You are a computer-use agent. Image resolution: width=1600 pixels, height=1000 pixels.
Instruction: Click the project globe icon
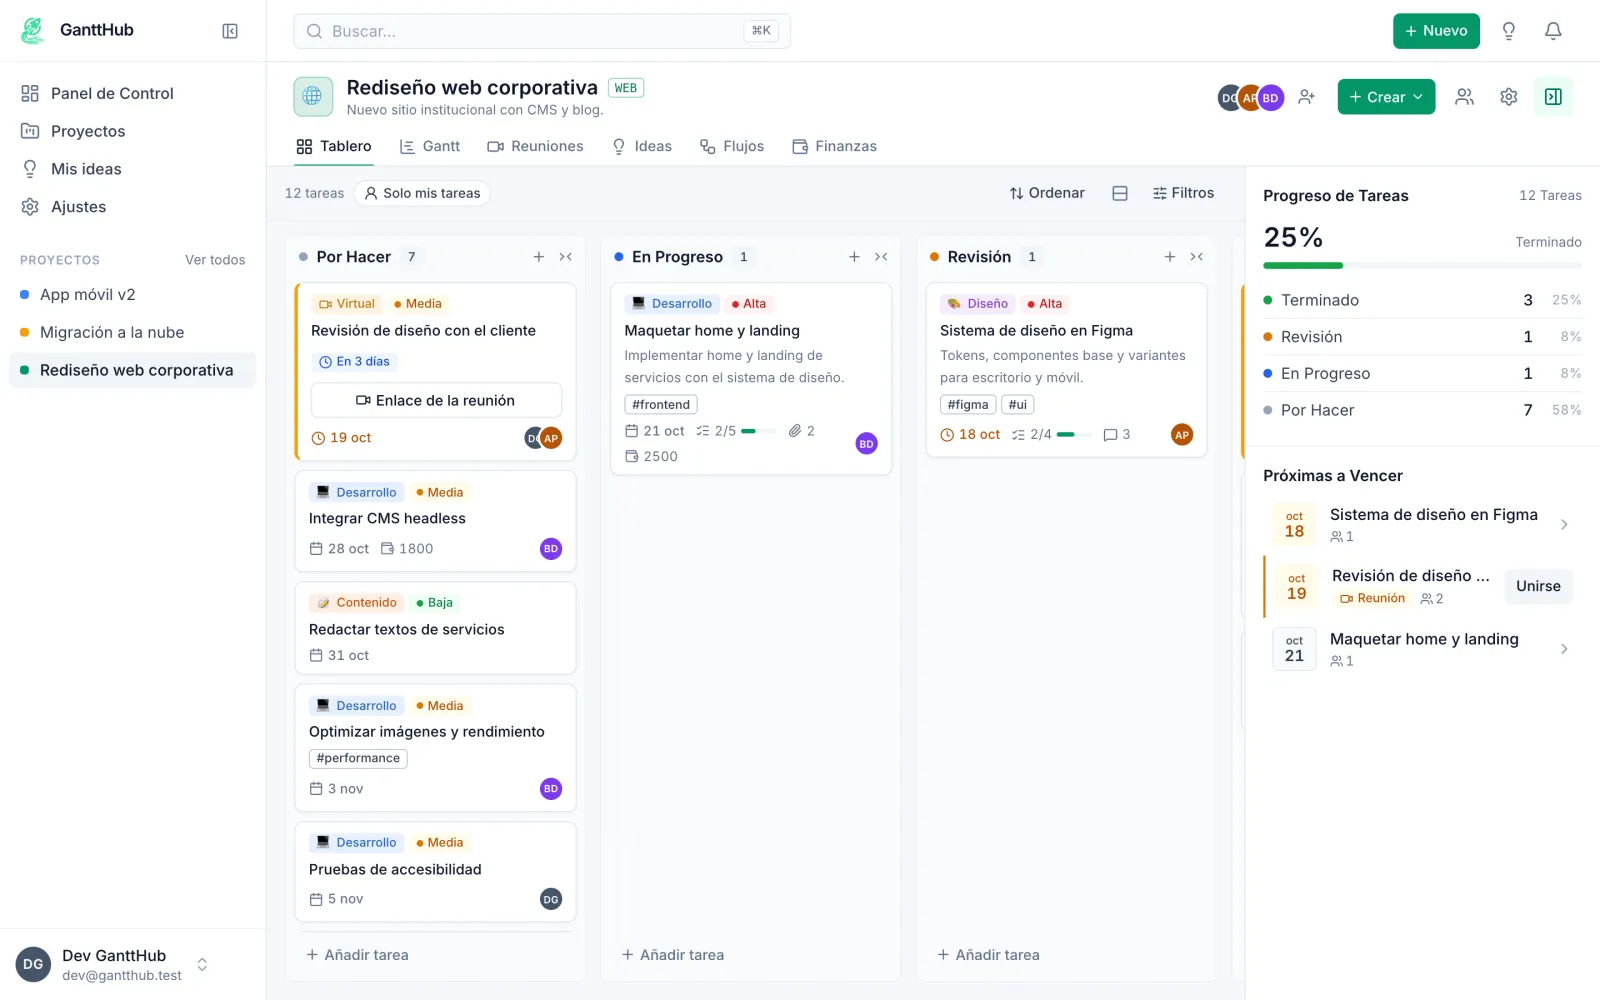point(313,97)
